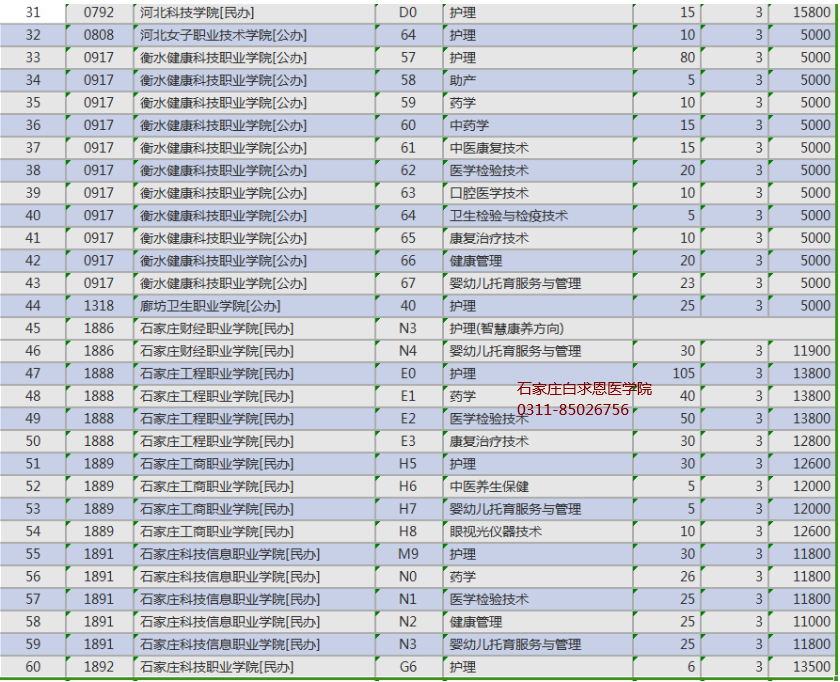Click the major code cell 67
Screen dimensions: 840x682
[409, 283]
